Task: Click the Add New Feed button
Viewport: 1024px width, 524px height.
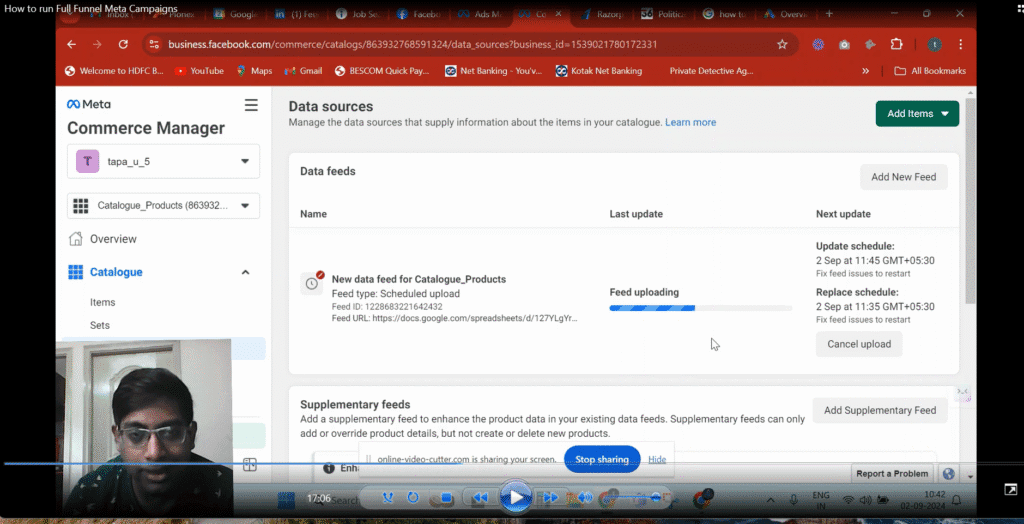Action: tap(903, 177)
